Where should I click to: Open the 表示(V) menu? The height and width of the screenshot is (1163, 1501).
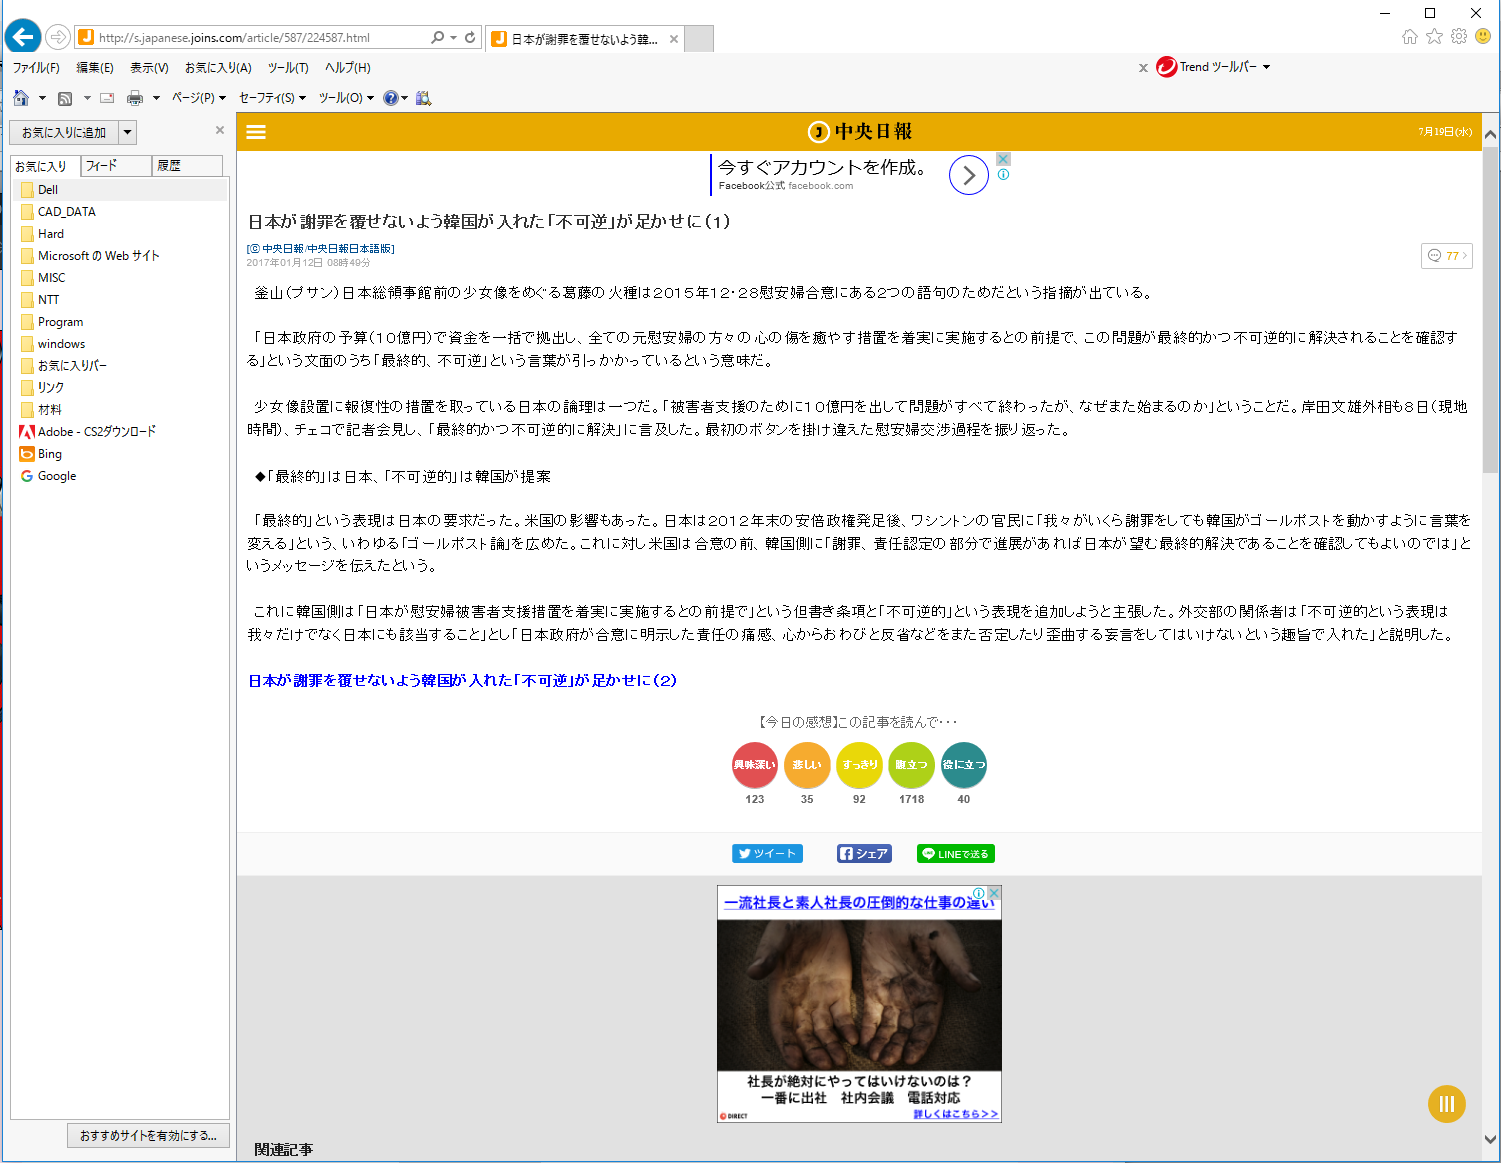[x=149, y=68]
